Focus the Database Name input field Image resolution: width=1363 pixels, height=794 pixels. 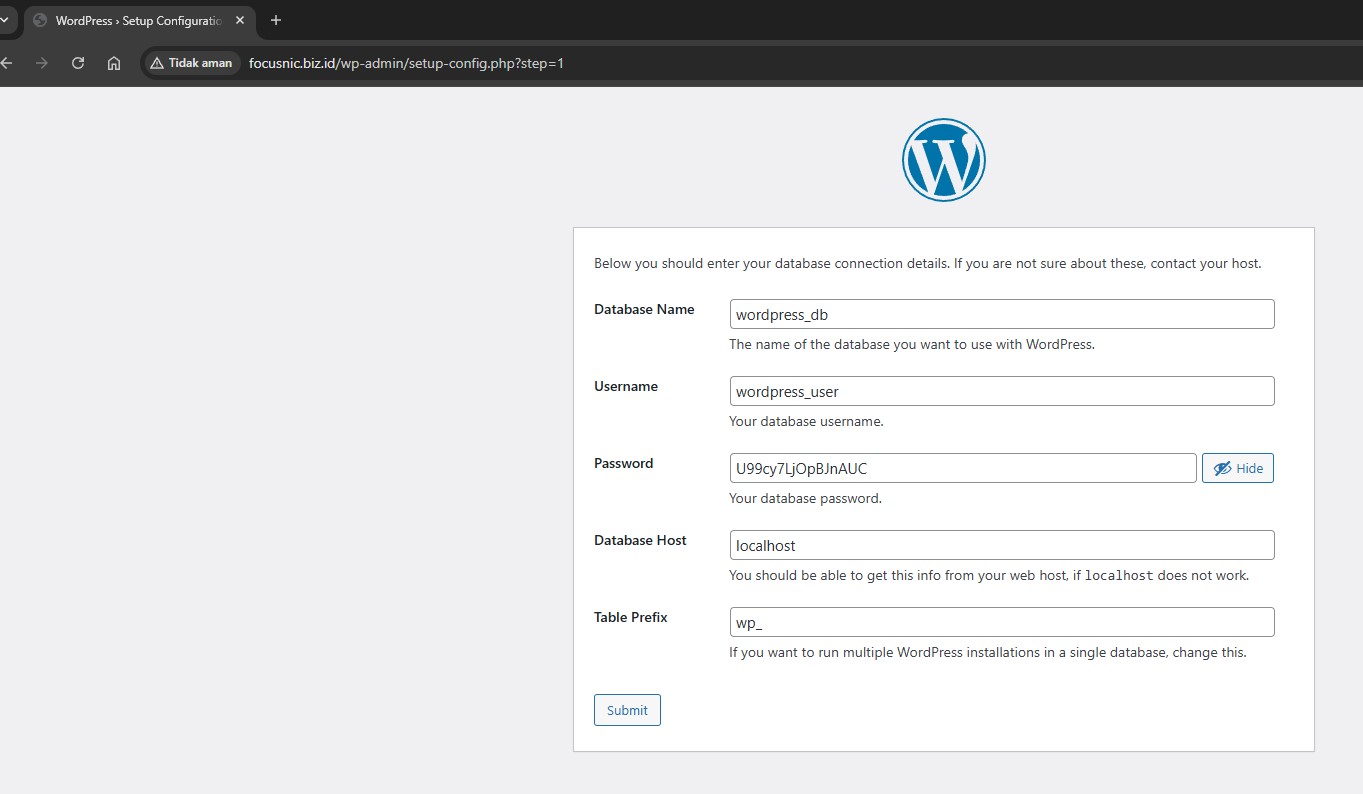click(x=1001, y=314)
